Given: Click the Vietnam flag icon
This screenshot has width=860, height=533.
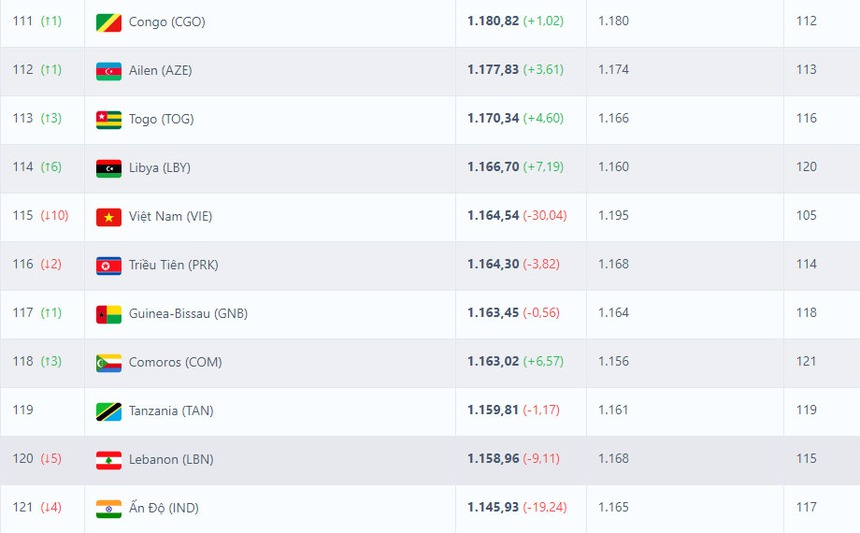Looking at the screenshot, I should pyautogui.click(x=108, y=217).
